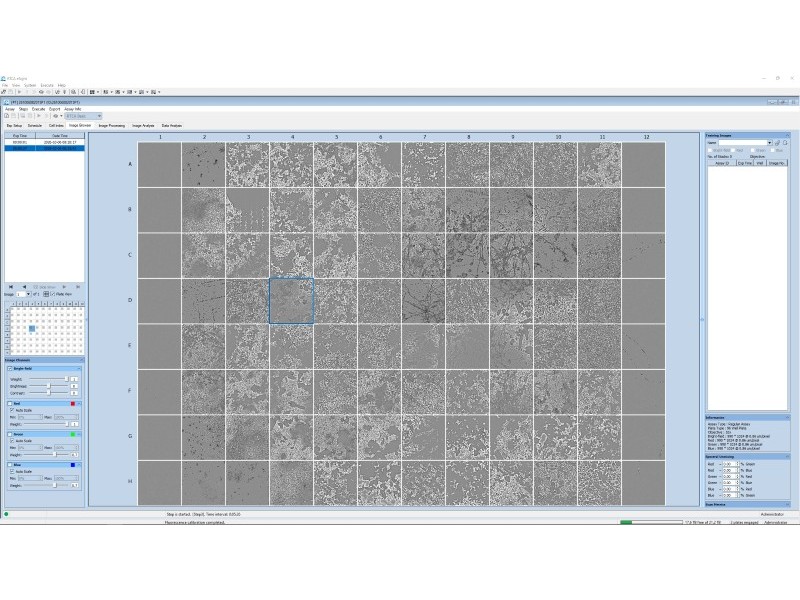Expand the Scan Metrics panel

(x=787, y=504)
